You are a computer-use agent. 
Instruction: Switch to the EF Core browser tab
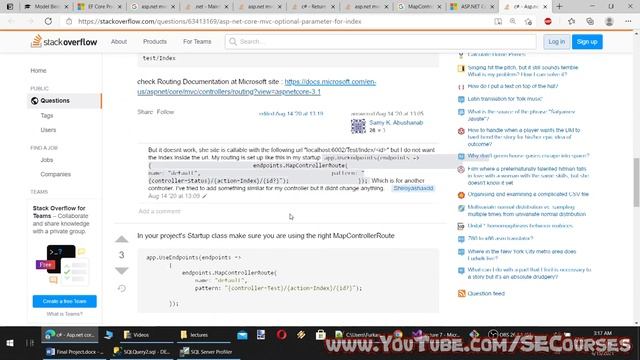100,7
